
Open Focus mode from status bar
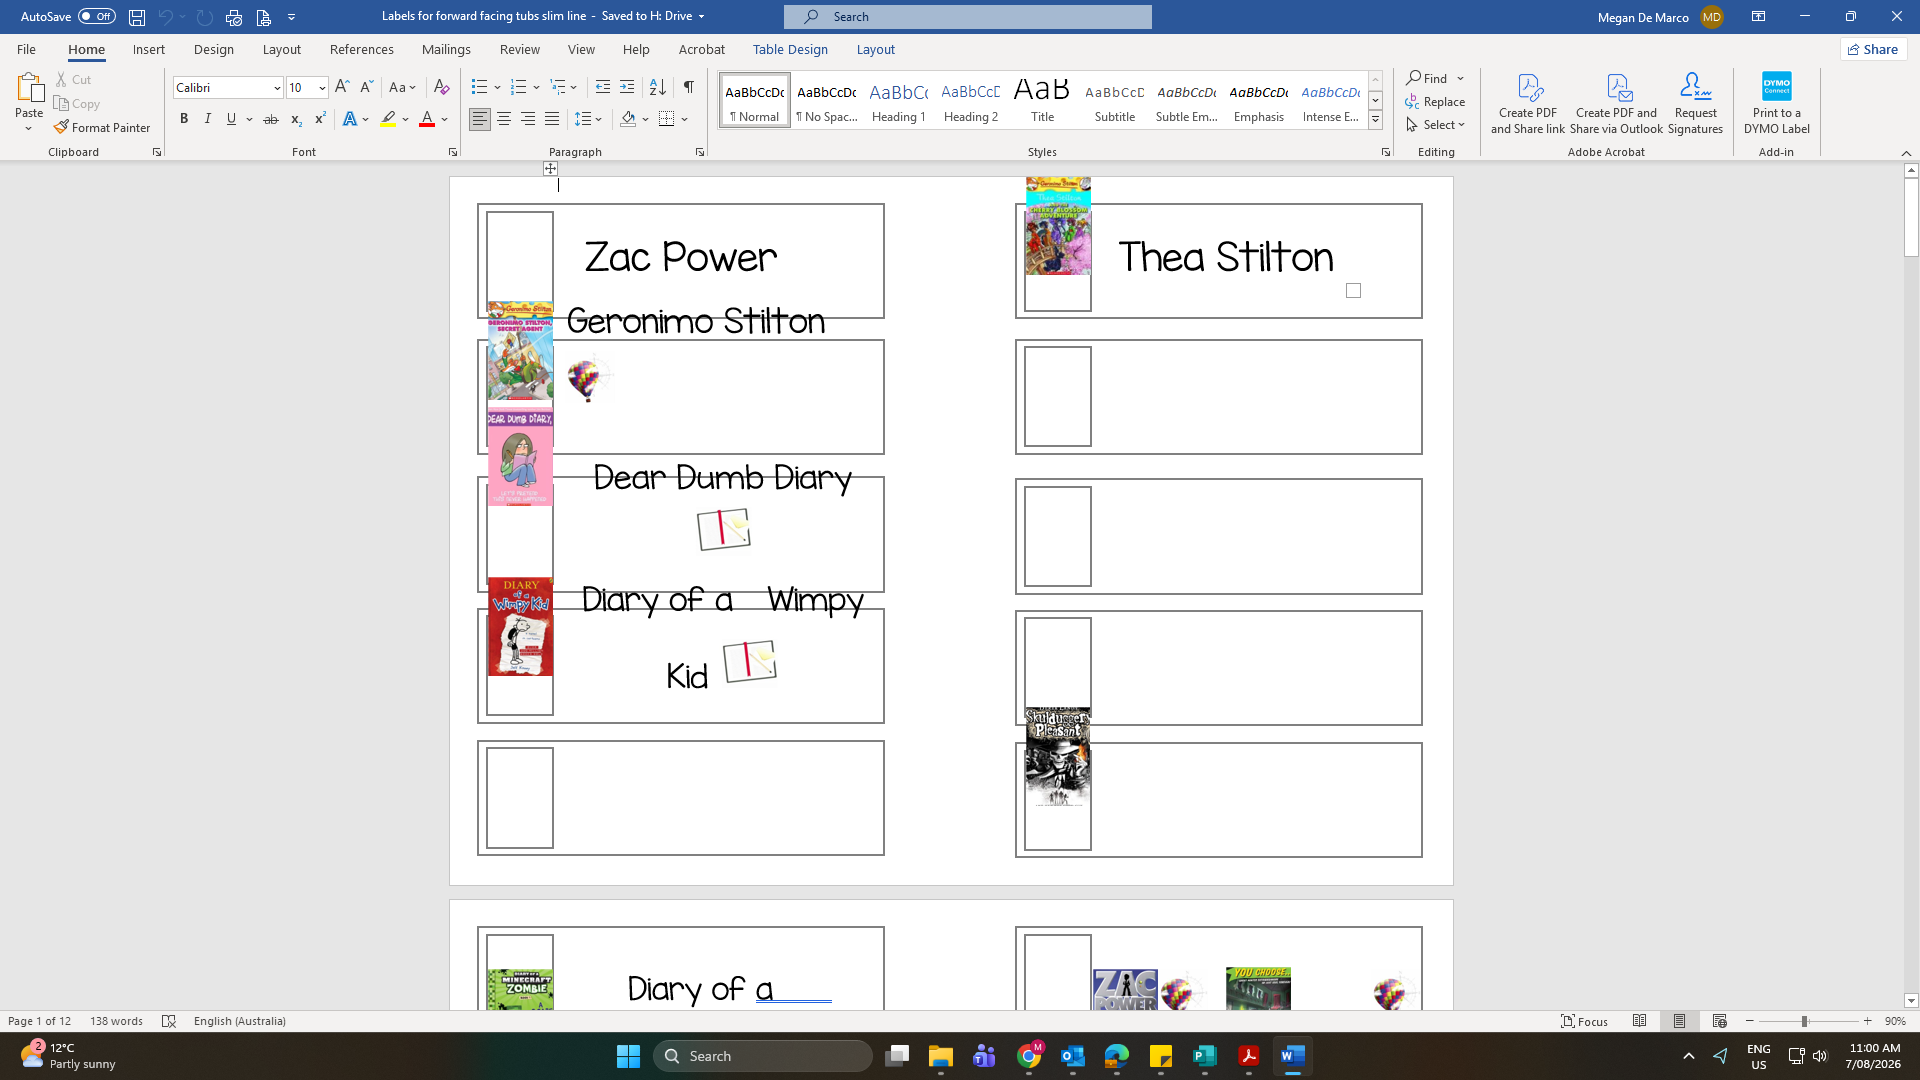[x=1584, y=1021]
